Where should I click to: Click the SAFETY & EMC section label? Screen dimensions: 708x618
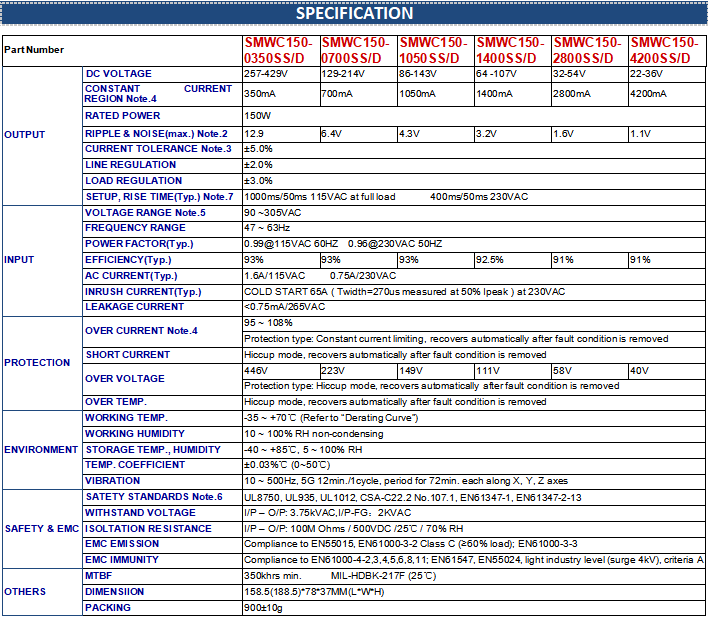pyautogui.click(x=39, y=528)
